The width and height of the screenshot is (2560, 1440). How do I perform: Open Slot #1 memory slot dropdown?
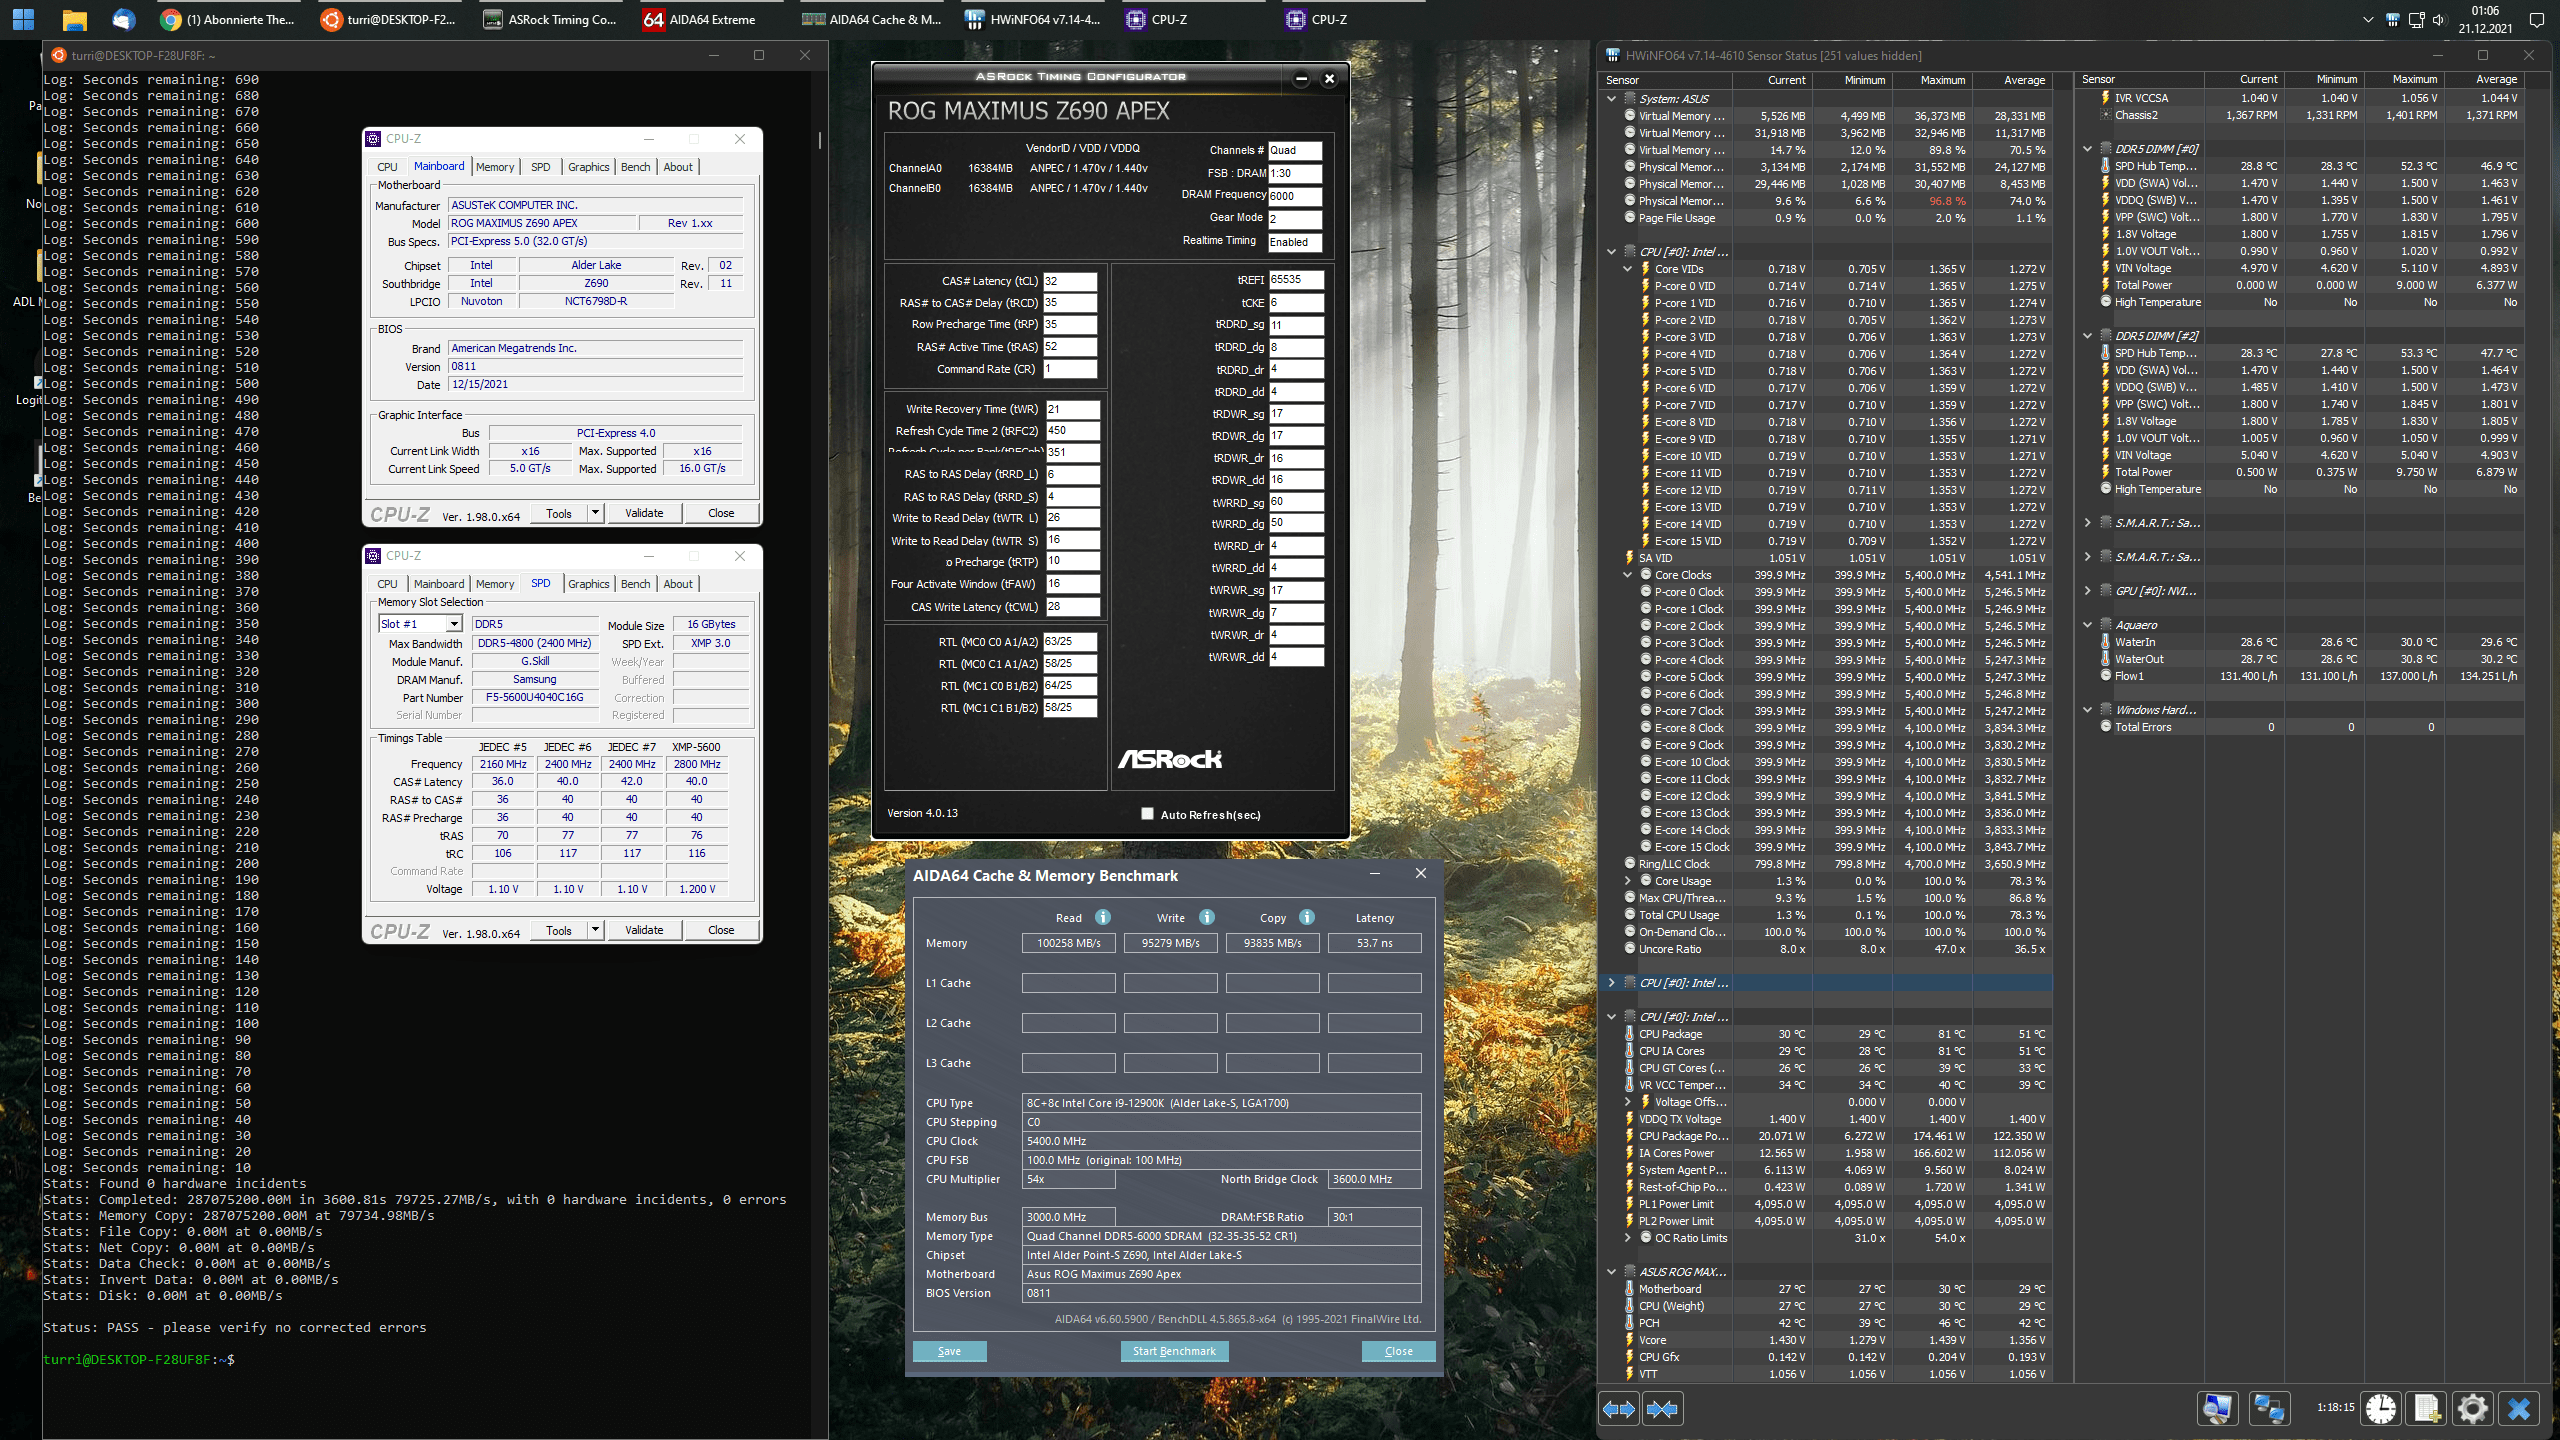pyautogui.click(x=453, y=624)
